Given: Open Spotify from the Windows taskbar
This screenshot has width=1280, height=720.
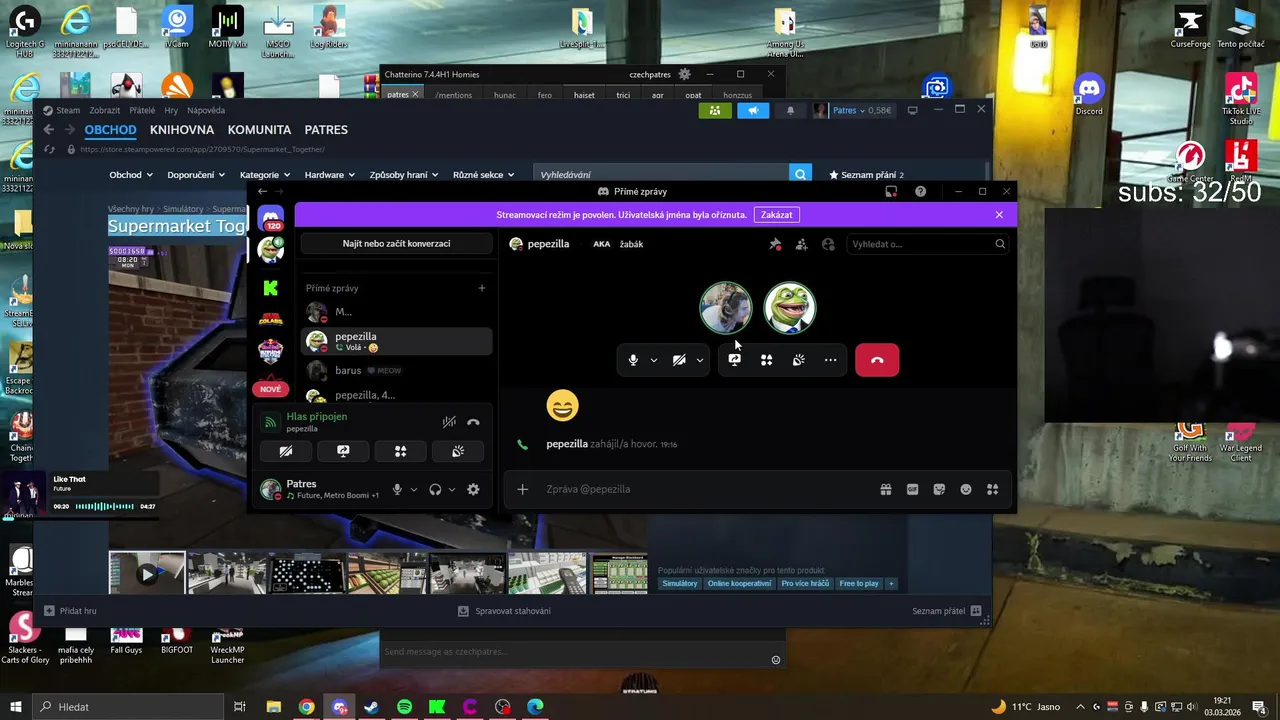Looking at the screenshot, I should point(404,707).
